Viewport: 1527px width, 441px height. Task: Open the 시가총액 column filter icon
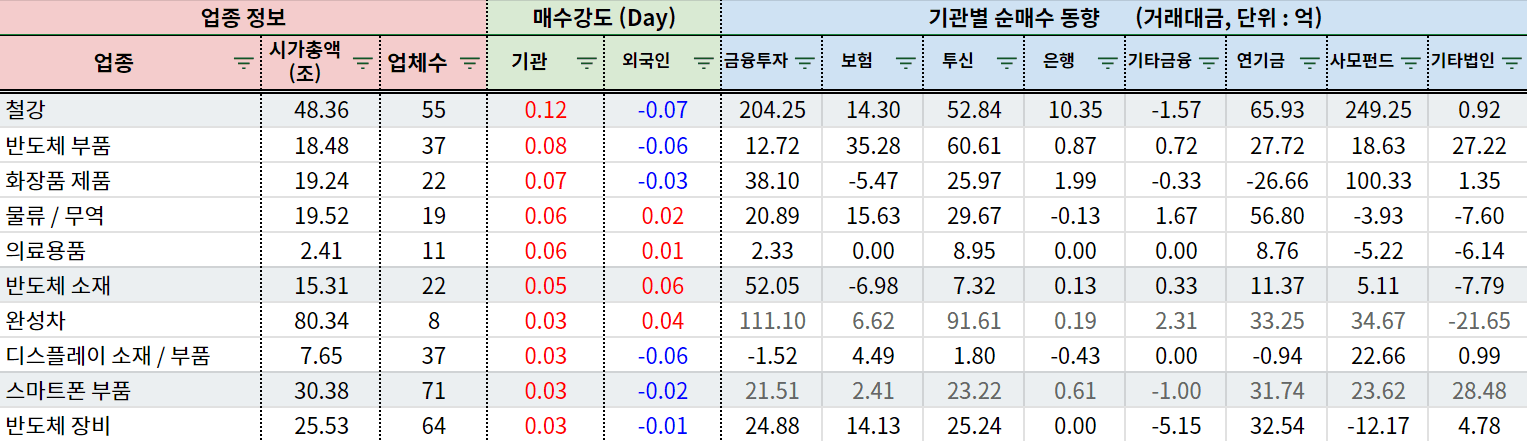(363, 63)
